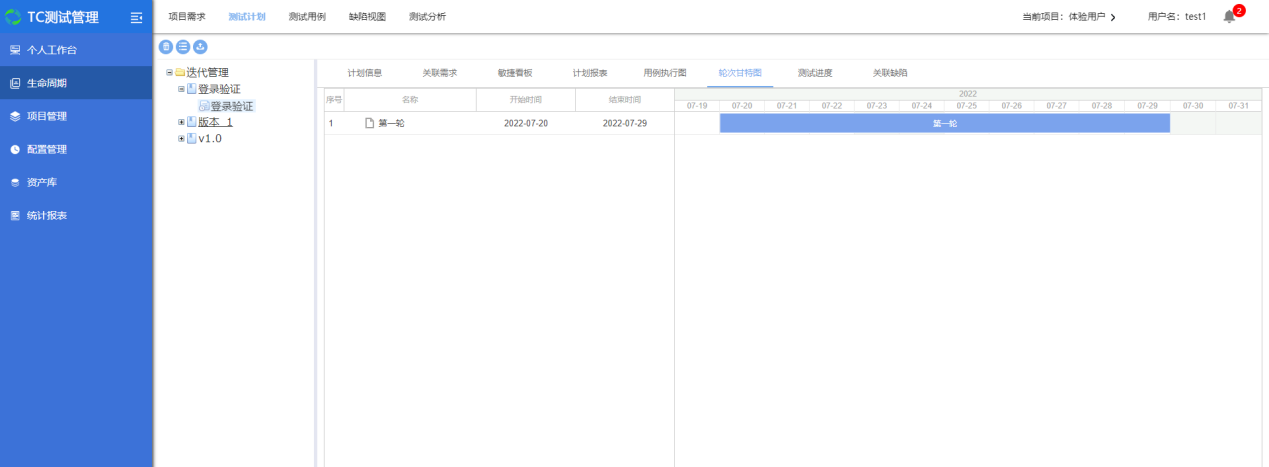Click the 开始时间 column header

525,100
